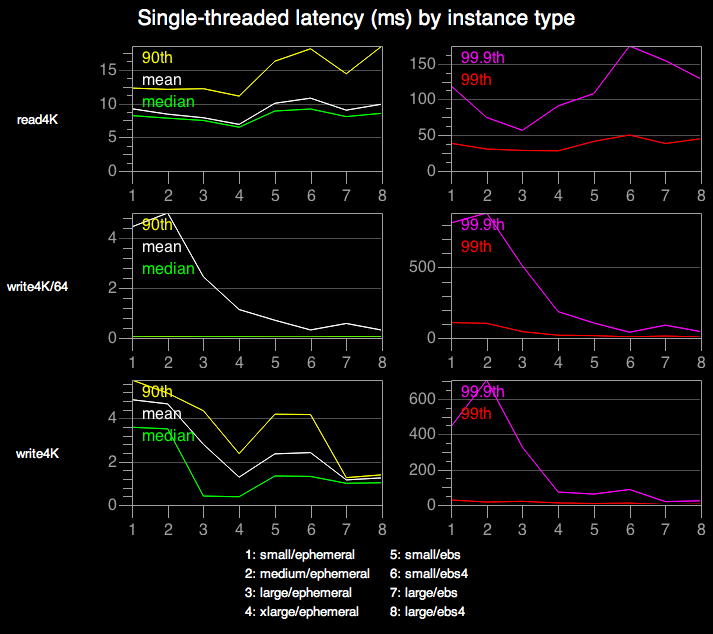Screen dimensions: 713x634
Task: Click the magenta 99.9th label in the read4K chart
Action: pos(482,57)
